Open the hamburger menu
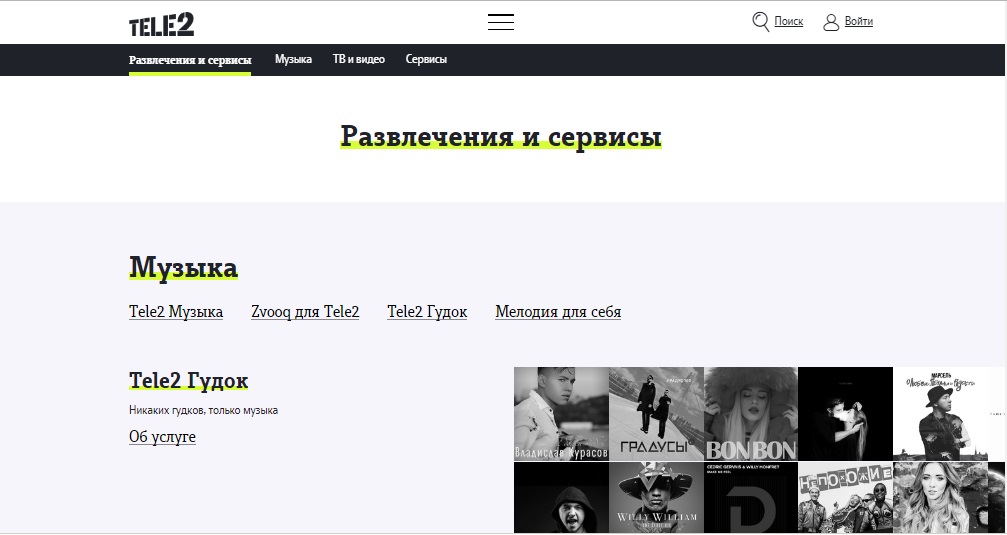Viewport: 1007px width, 535px height. (x=500, y=22)
